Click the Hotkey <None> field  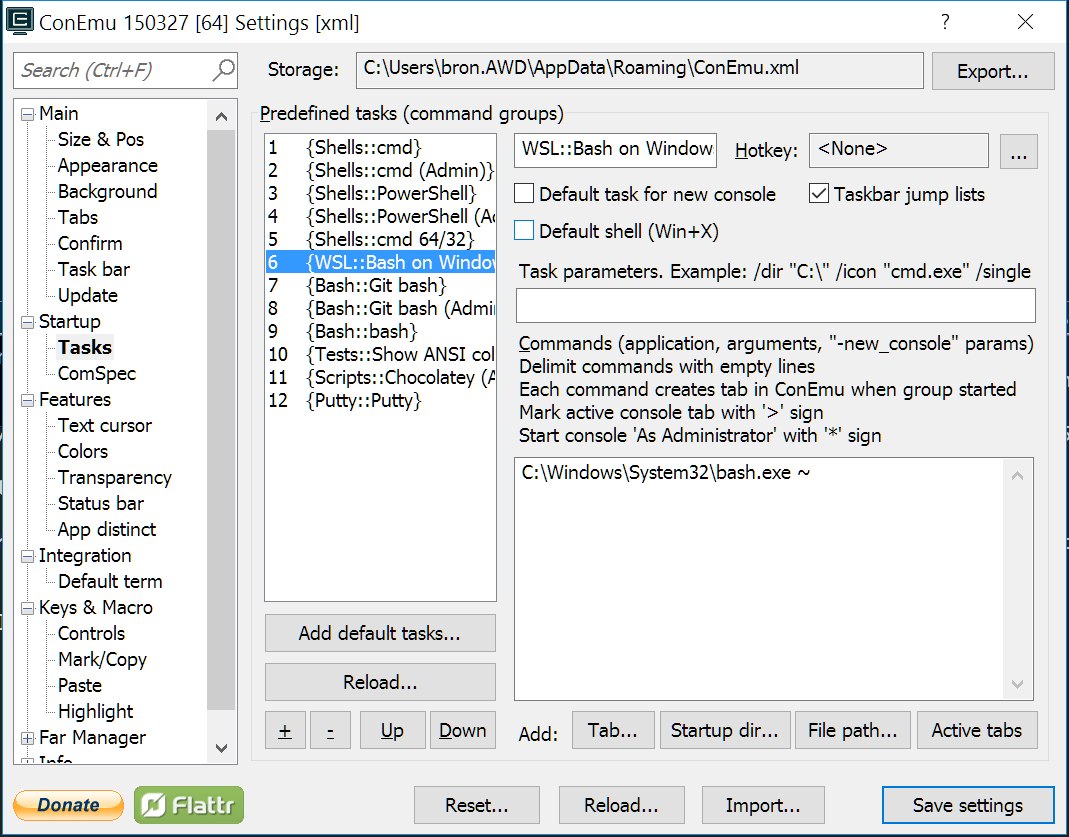point(899,150)
